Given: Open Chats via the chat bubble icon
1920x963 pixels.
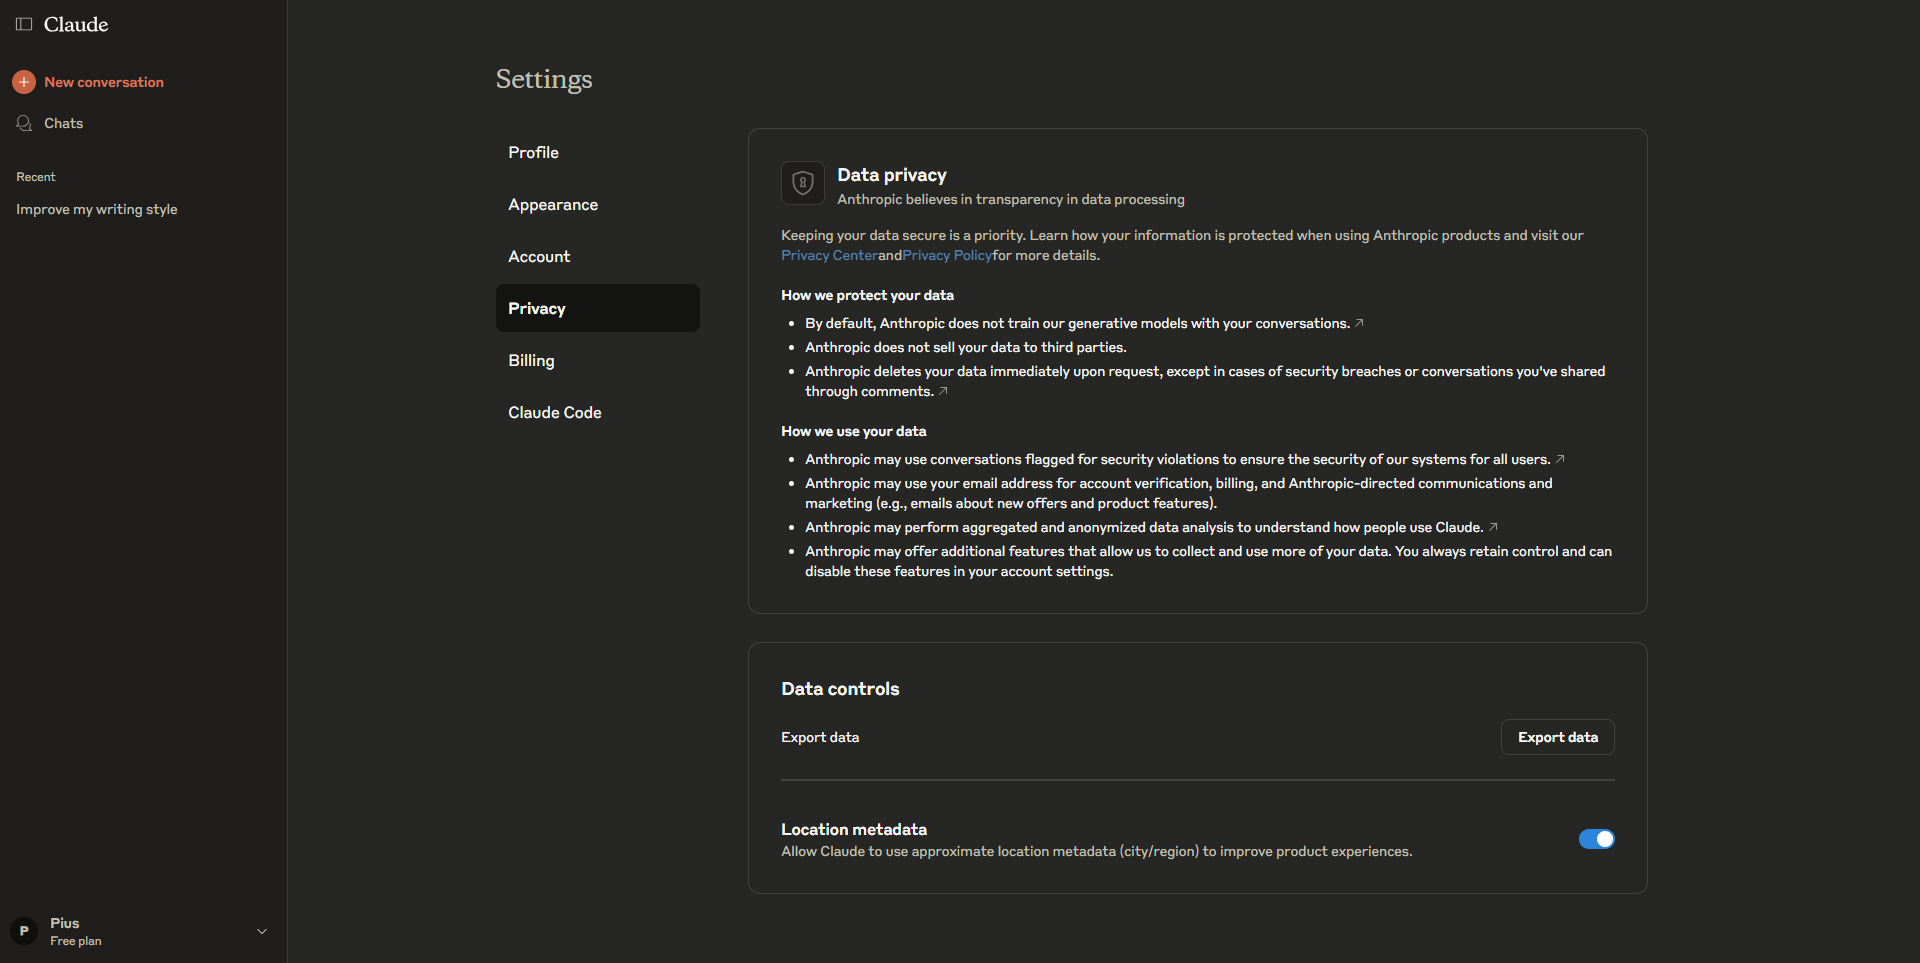Looking at the screenshot, I should 24,123.
